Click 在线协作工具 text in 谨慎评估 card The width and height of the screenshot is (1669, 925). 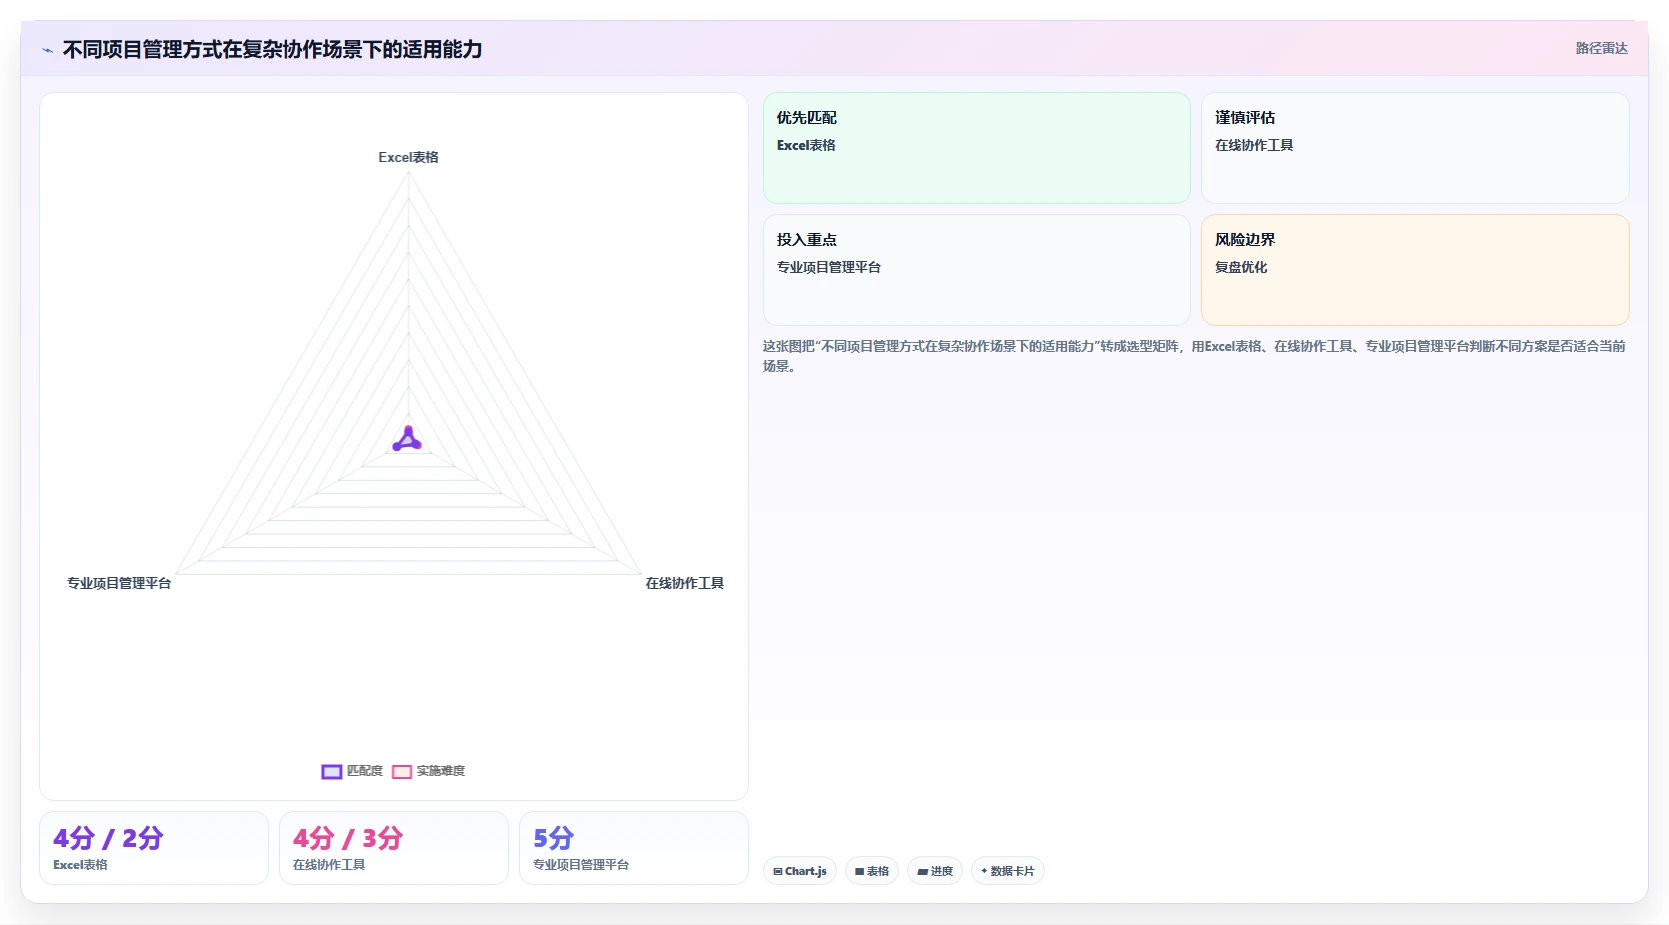click(x=1254, y=145)
